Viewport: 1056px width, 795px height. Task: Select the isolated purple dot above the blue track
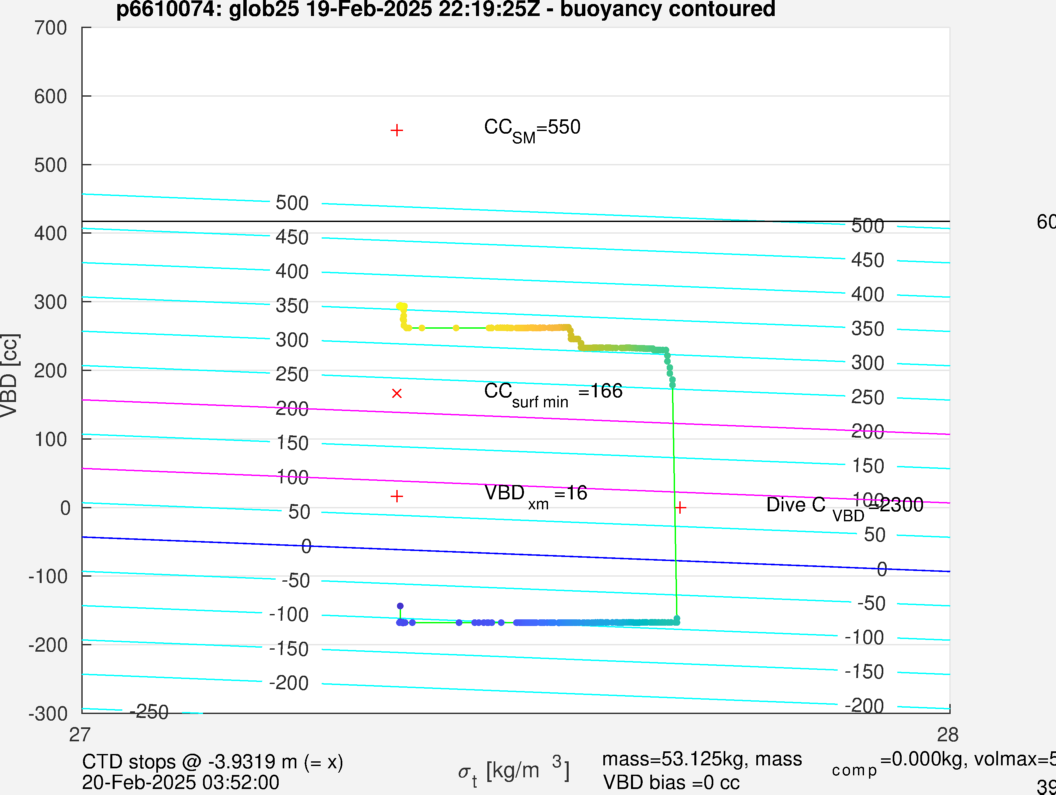[x=400, y=606]
